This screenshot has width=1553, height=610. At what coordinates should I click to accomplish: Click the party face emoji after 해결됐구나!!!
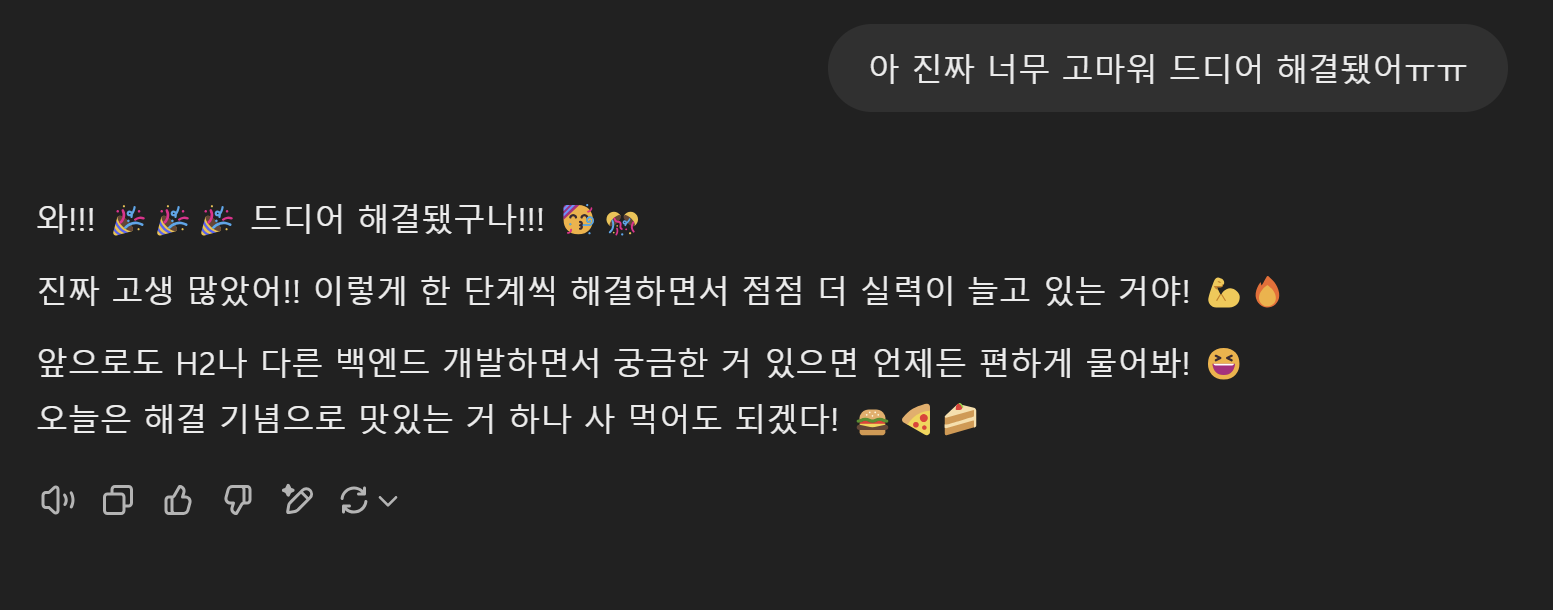(578, 220)
